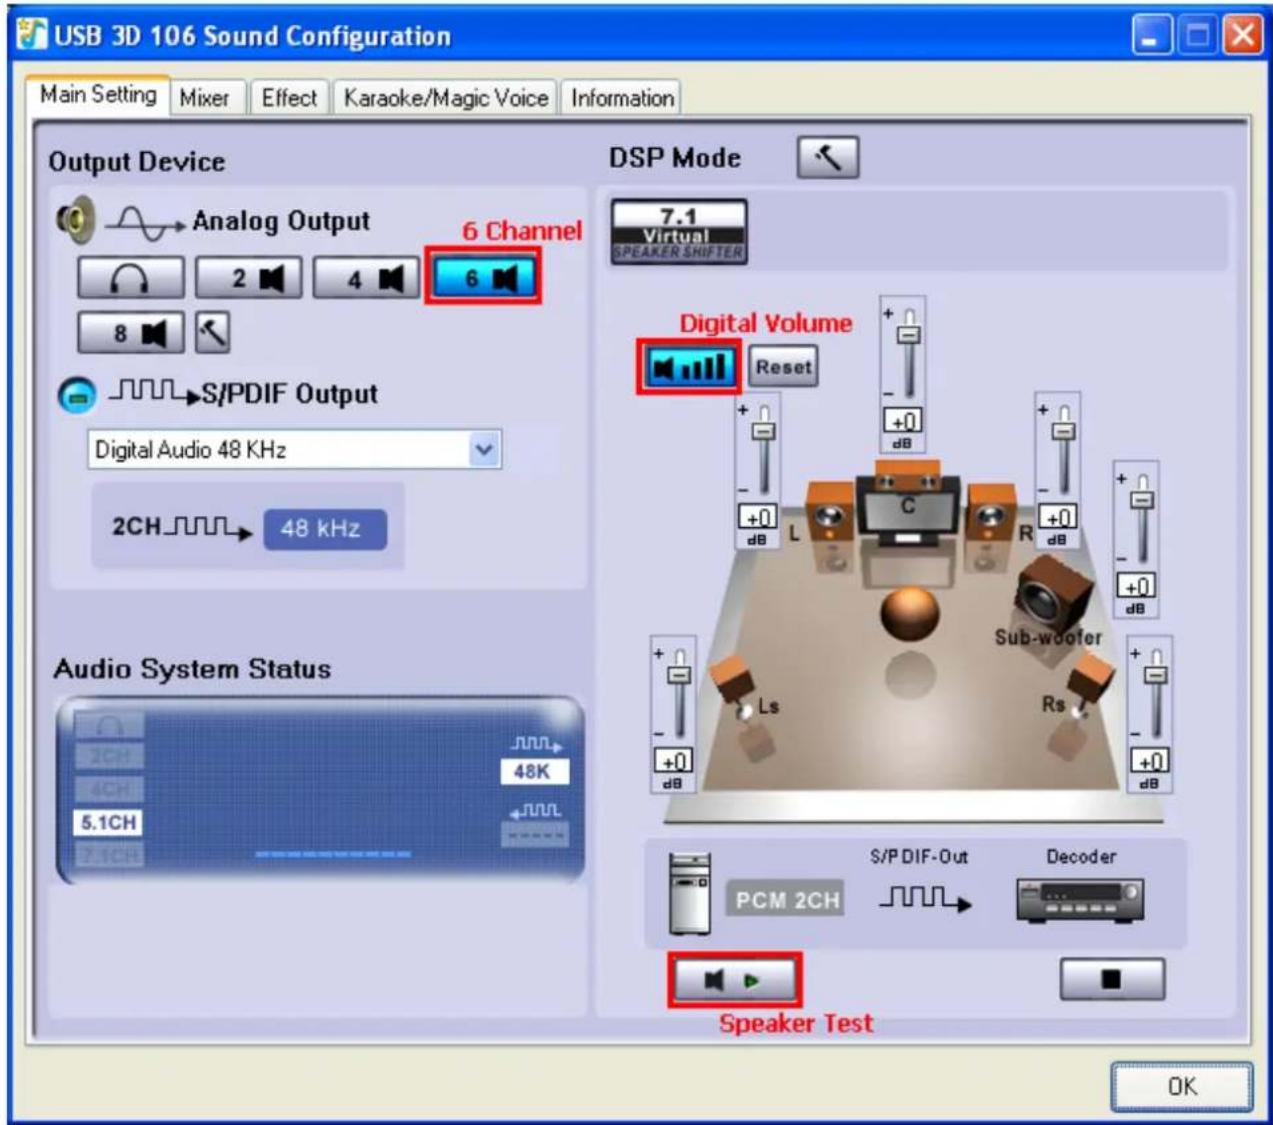Select the 8 speaker output button
Image resolution: width=1273 pixels, height=1125 pixels.
131,333
